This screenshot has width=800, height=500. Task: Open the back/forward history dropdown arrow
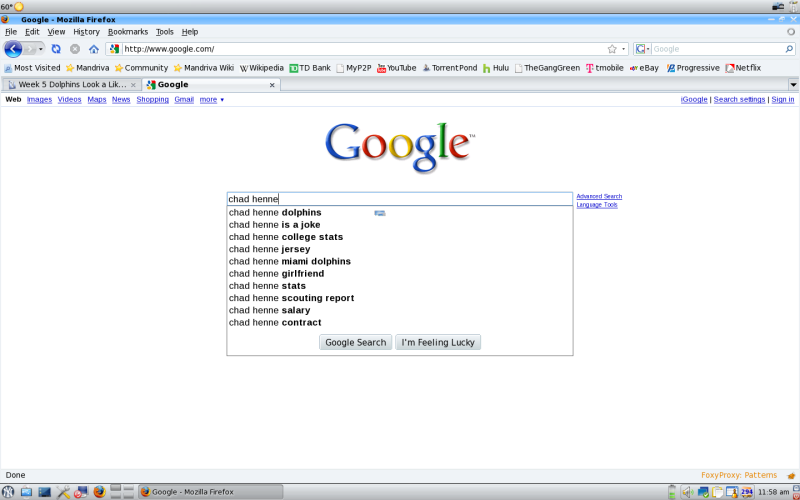click(x=41, y=49)
